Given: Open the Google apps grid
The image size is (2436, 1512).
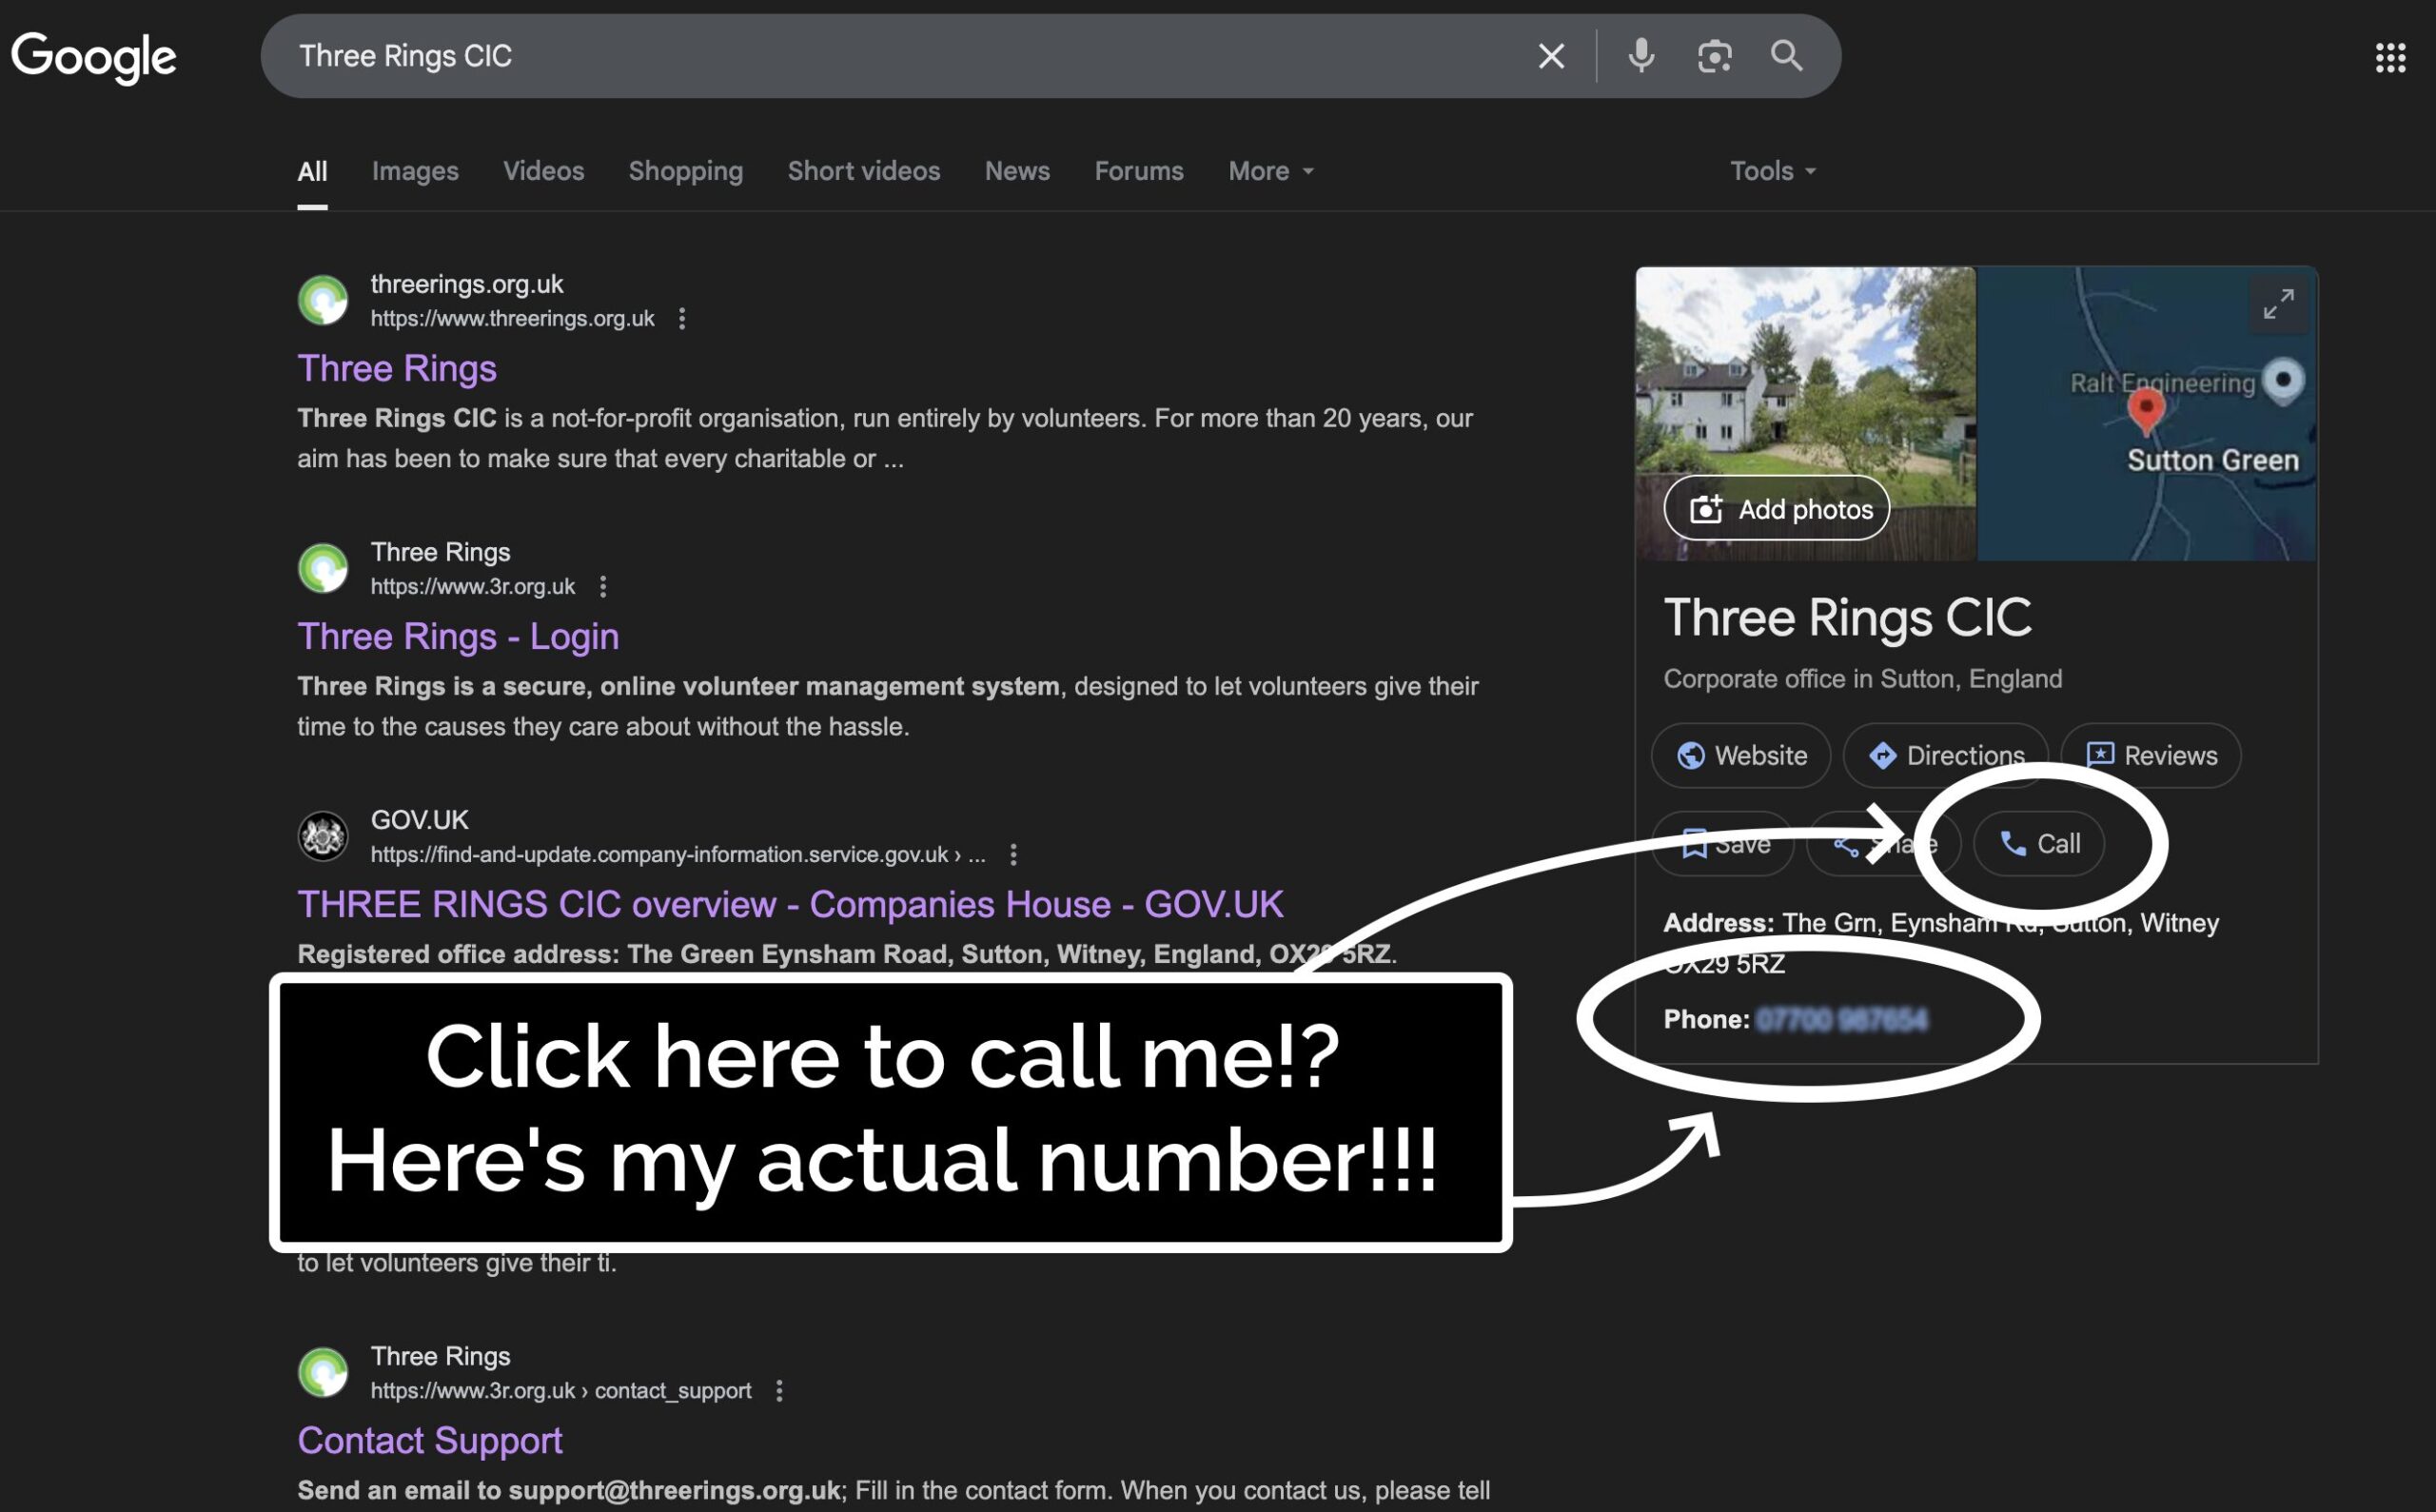Looking at the screenshot, I should [2390, 57].
